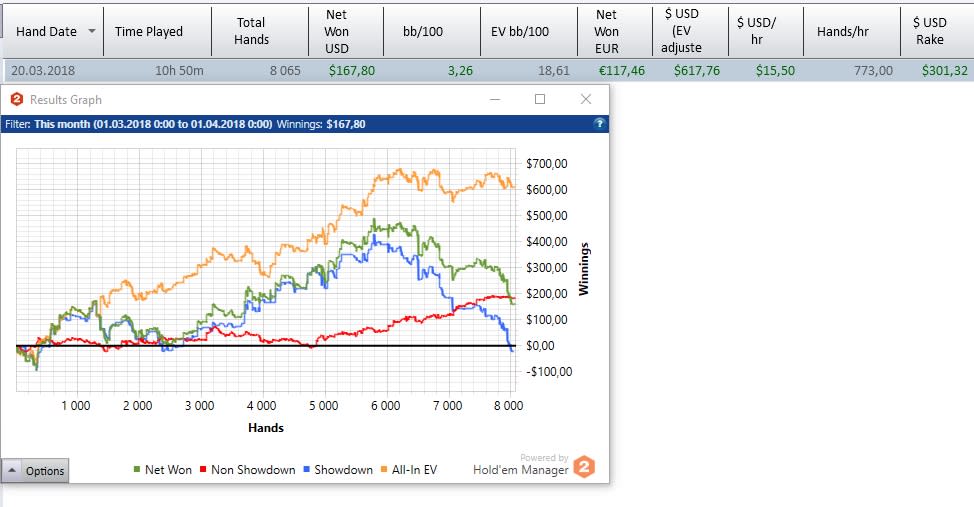
Task: Click the filter bar 'This month' text
Action: pos(62,124)
